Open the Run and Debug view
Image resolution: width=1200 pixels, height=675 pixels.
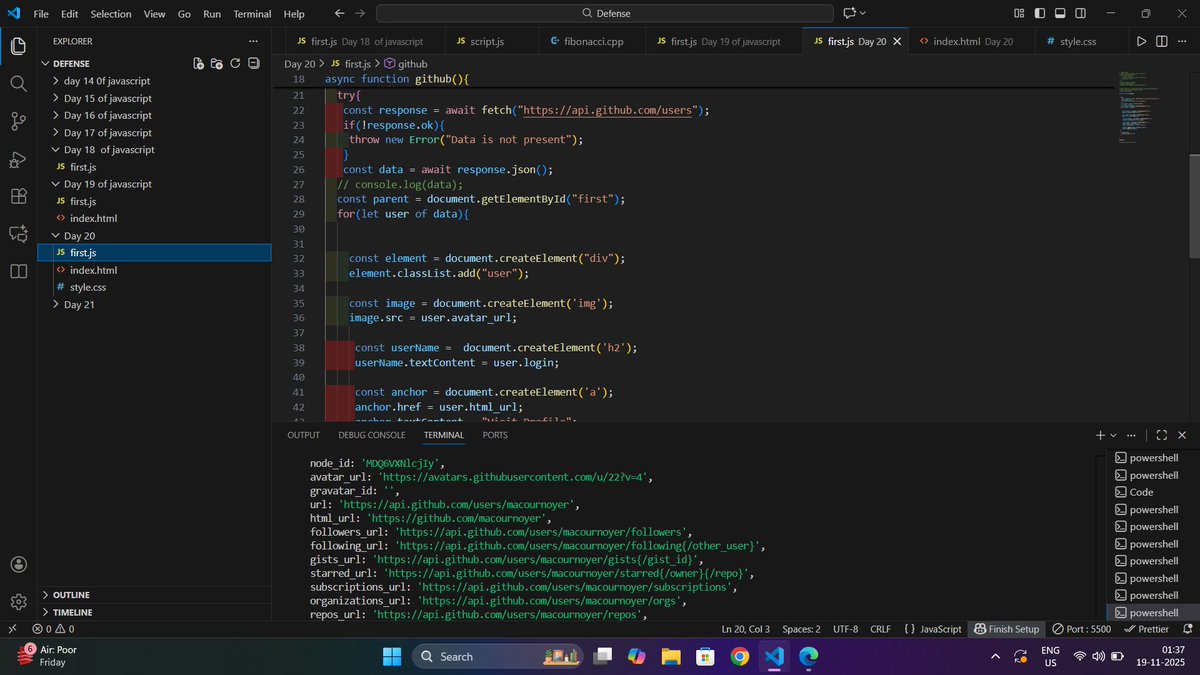tap(18, 159)
